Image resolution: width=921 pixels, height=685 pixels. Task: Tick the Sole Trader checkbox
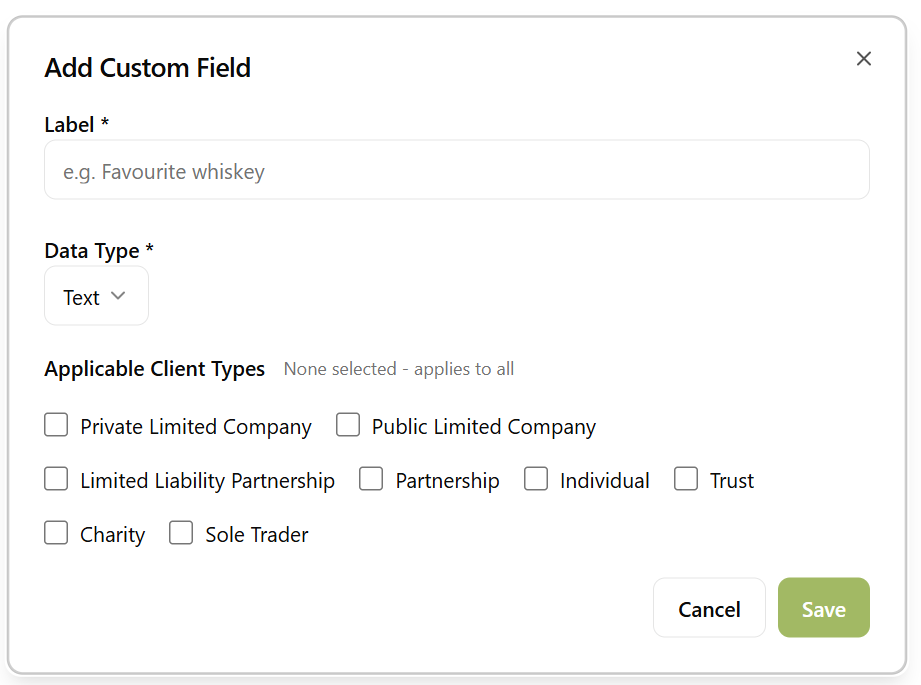(181, 532)
